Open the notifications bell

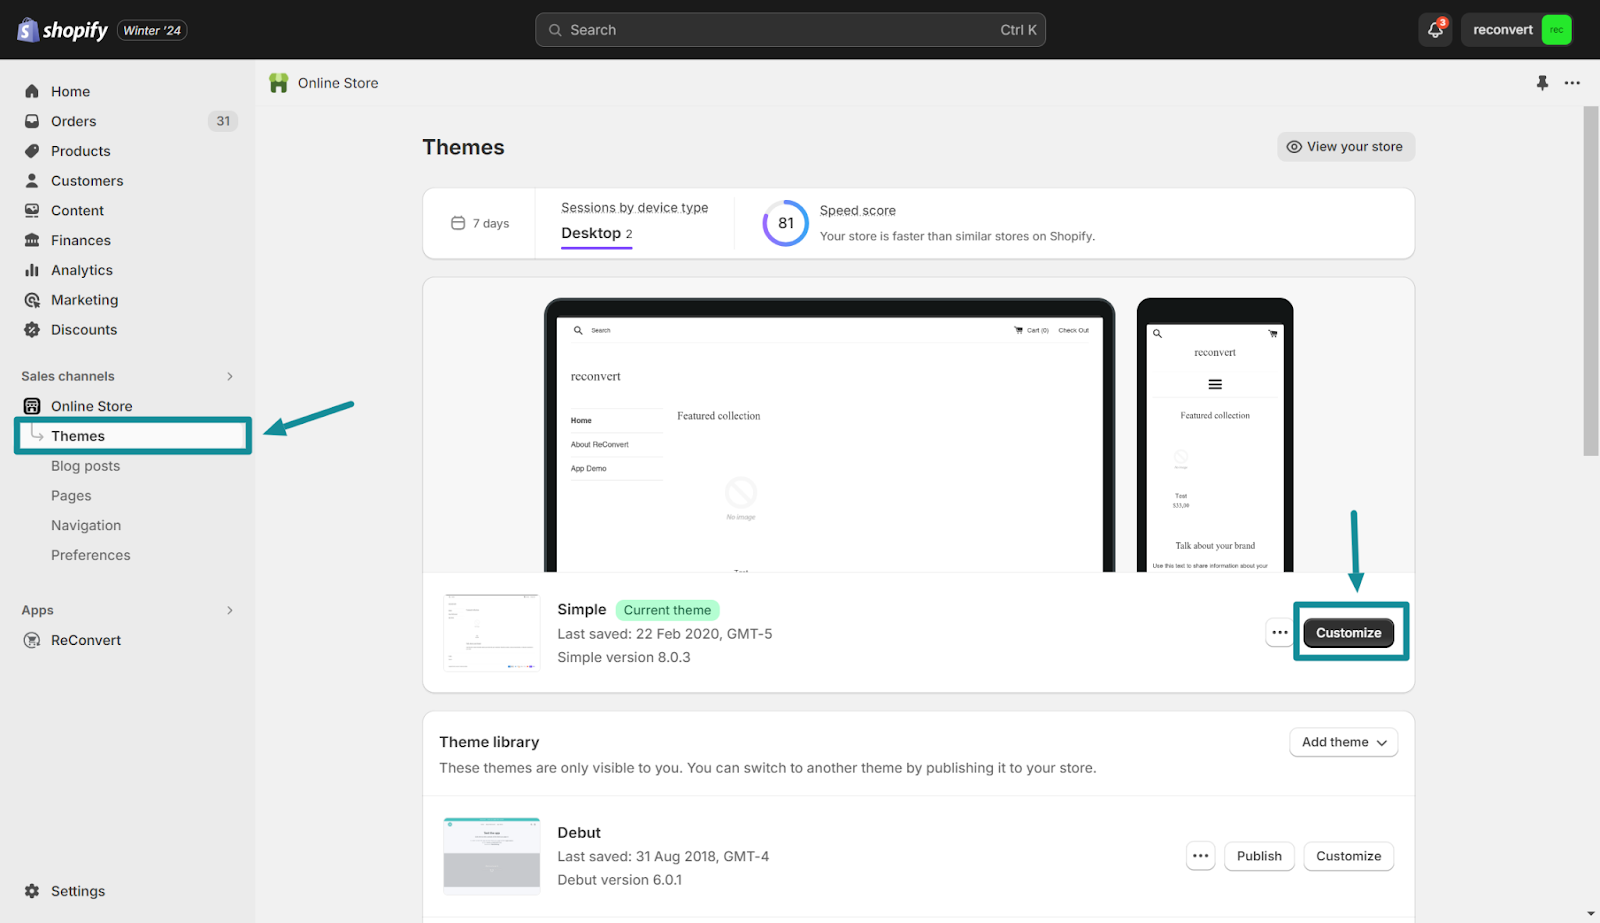(1435, 30)
